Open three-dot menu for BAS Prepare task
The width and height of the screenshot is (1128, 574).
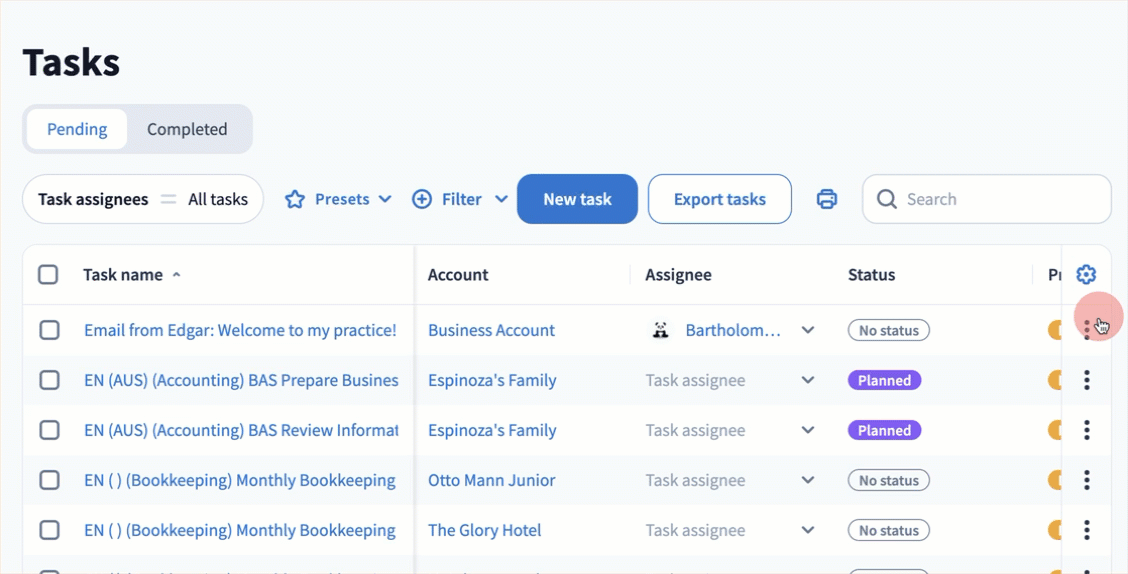click(x=1087, y=380)
